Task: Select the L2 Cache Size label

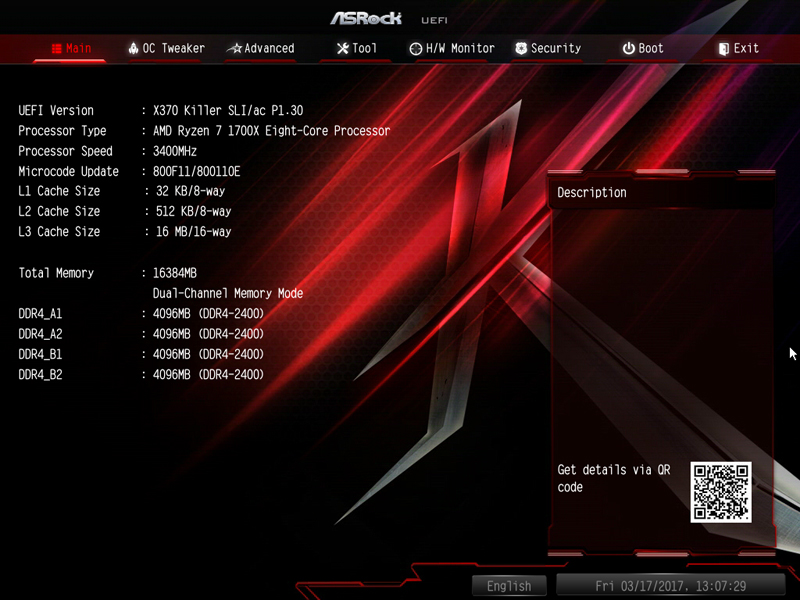Action: [59, 211]
